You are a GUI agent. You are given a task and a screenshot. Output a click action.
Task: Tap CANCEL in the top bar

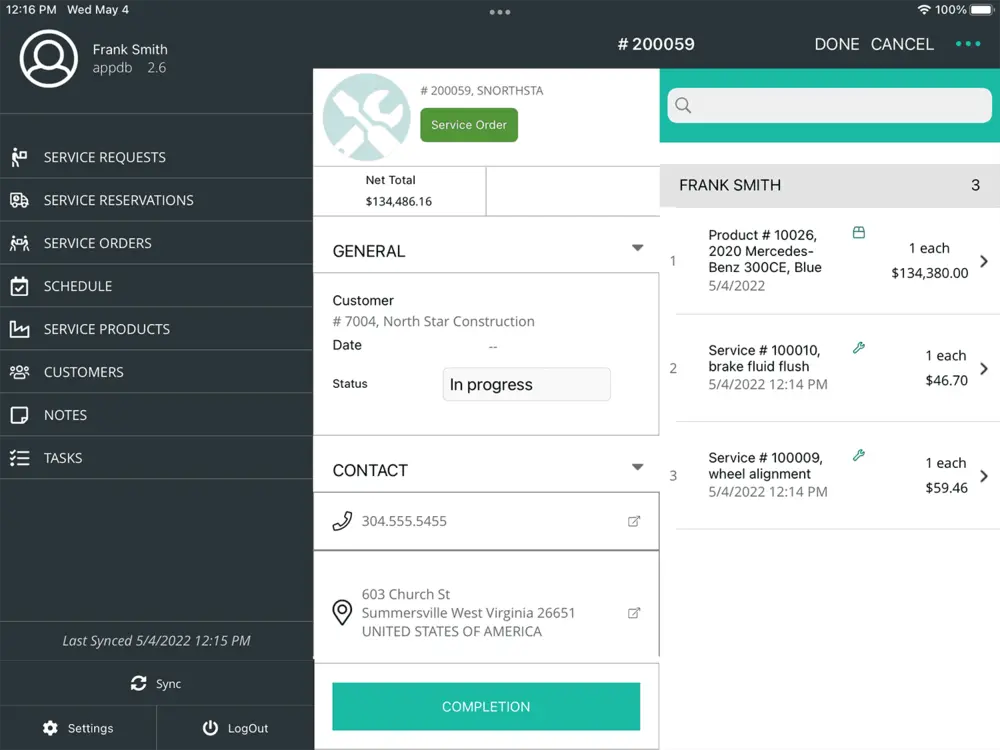tap(902, 44)
